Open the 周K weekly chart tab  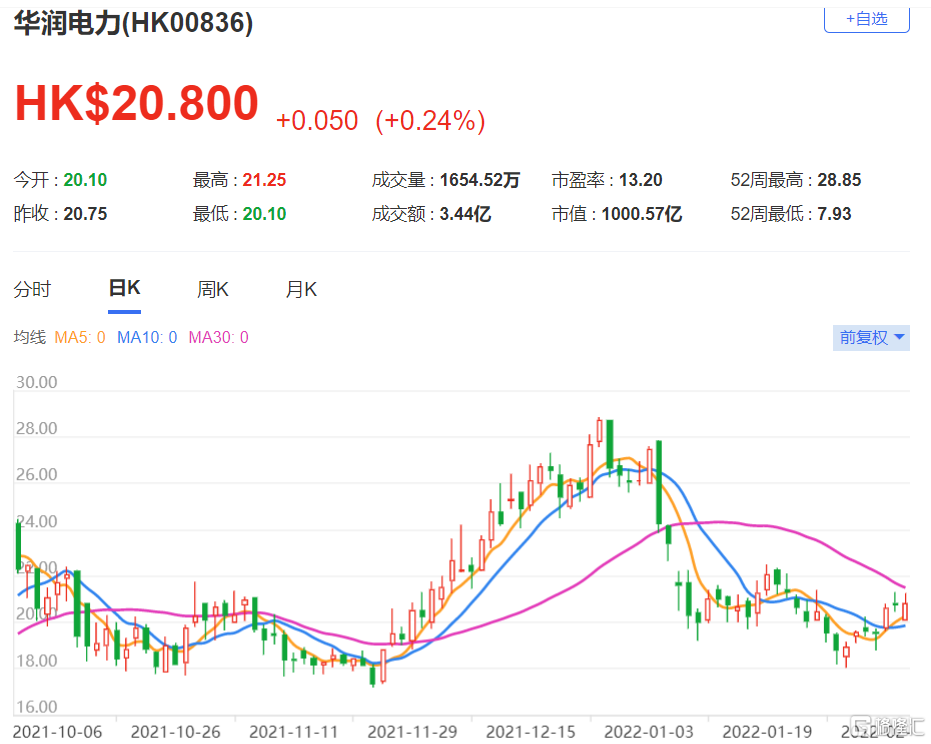[213, 290]
